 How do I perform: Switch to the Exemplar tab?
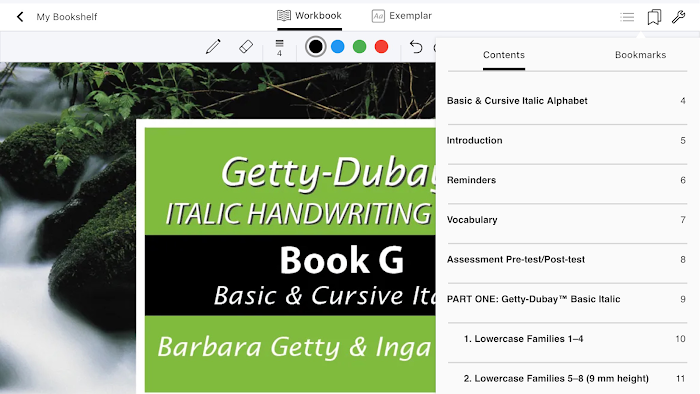[401, 16]
